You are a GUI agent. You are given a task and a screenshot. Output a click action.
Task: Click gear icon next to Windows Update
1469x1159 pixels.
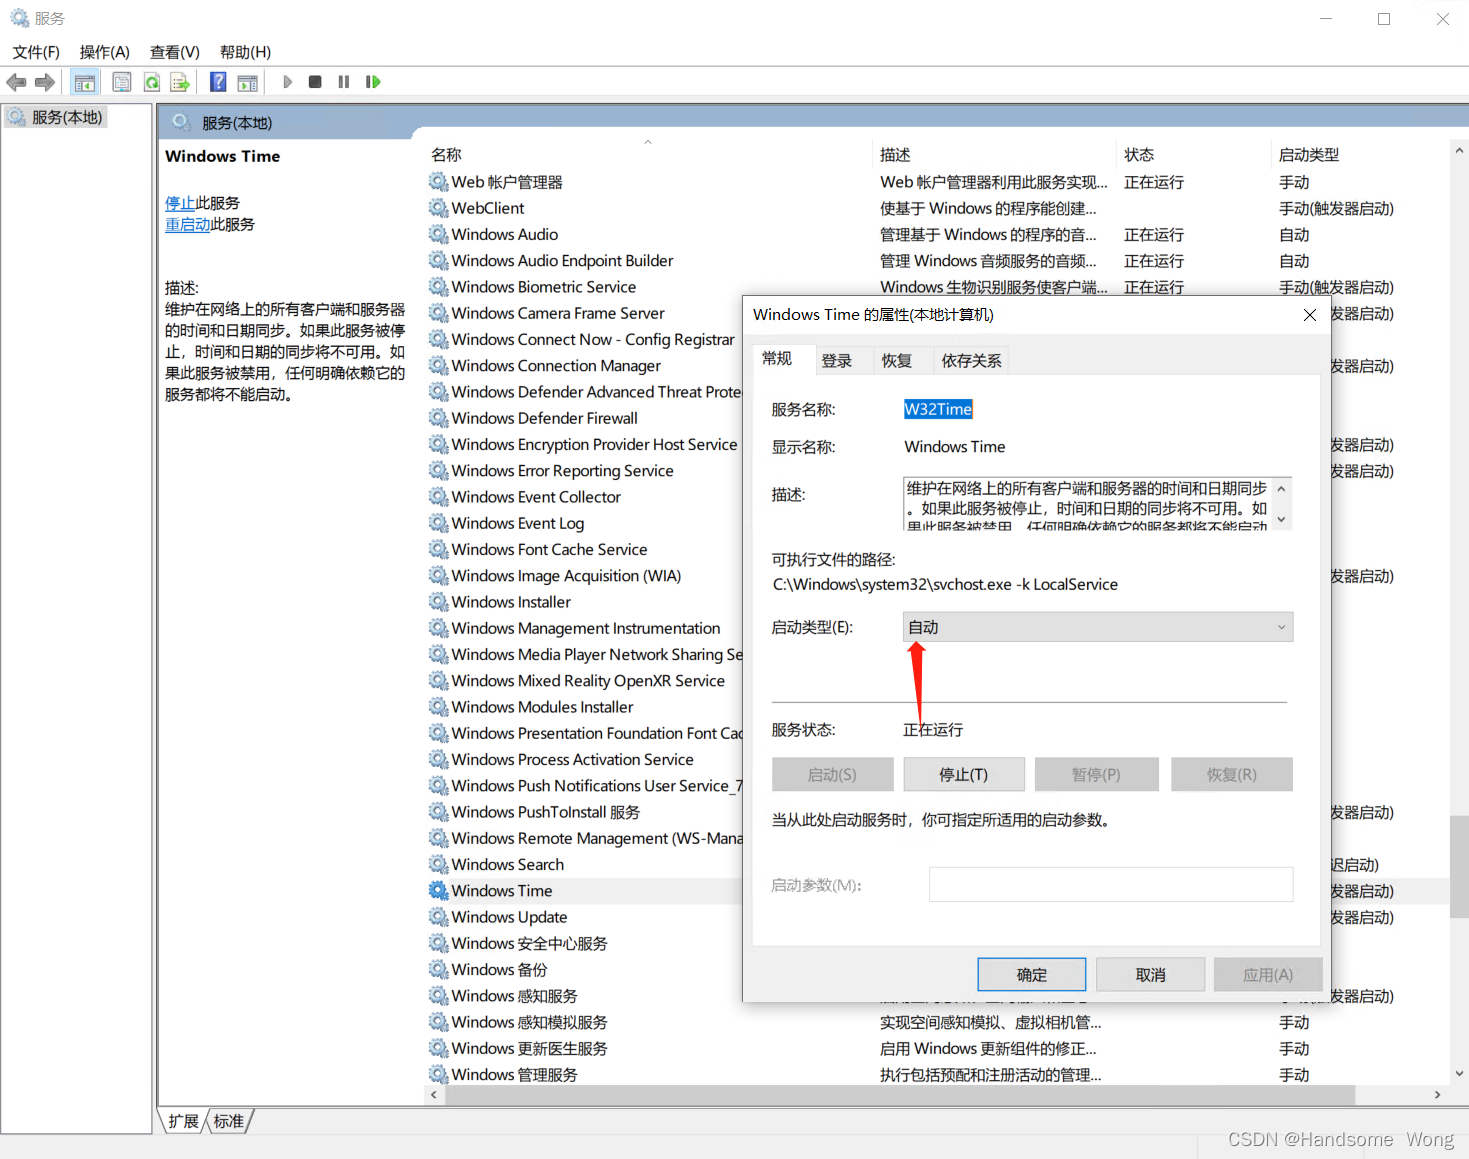click(x=438, y=917)
